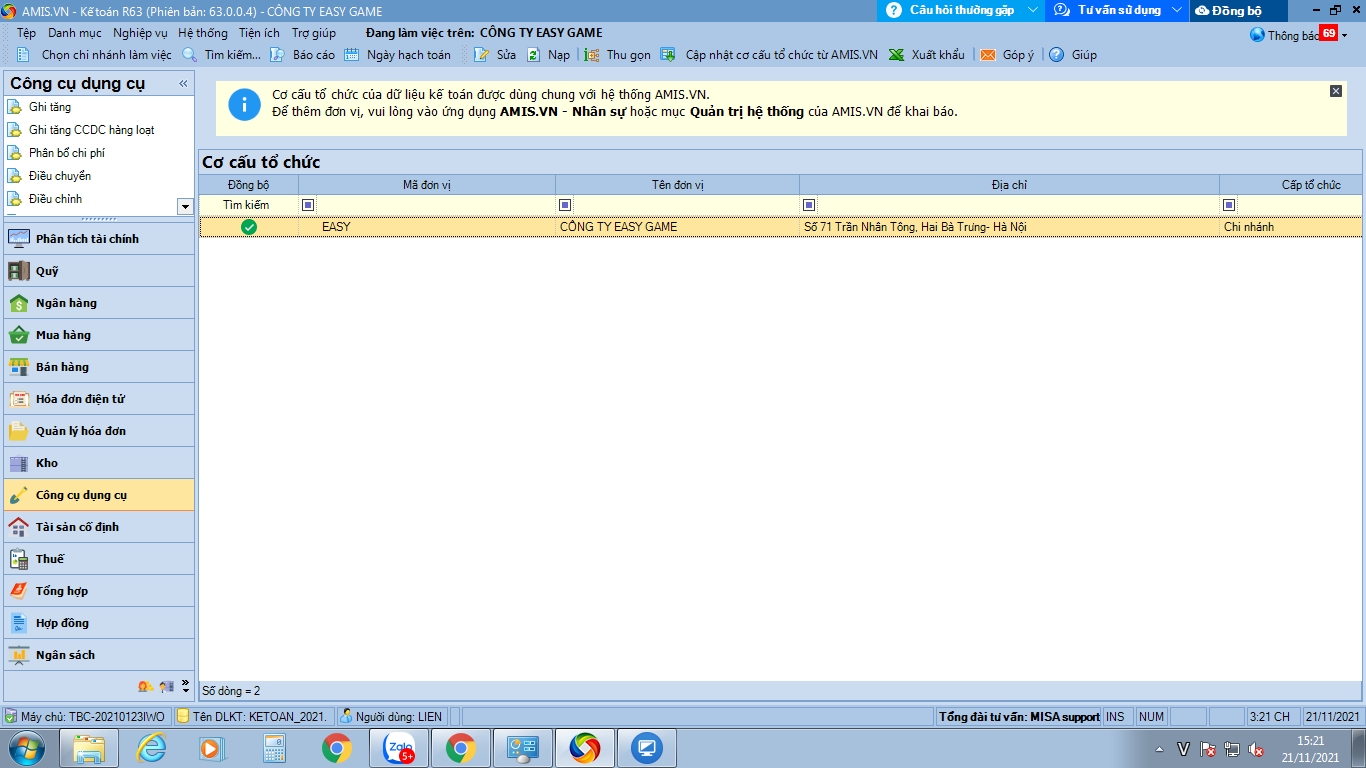
Task: Open the Kho module
Action: click(99, 463)
